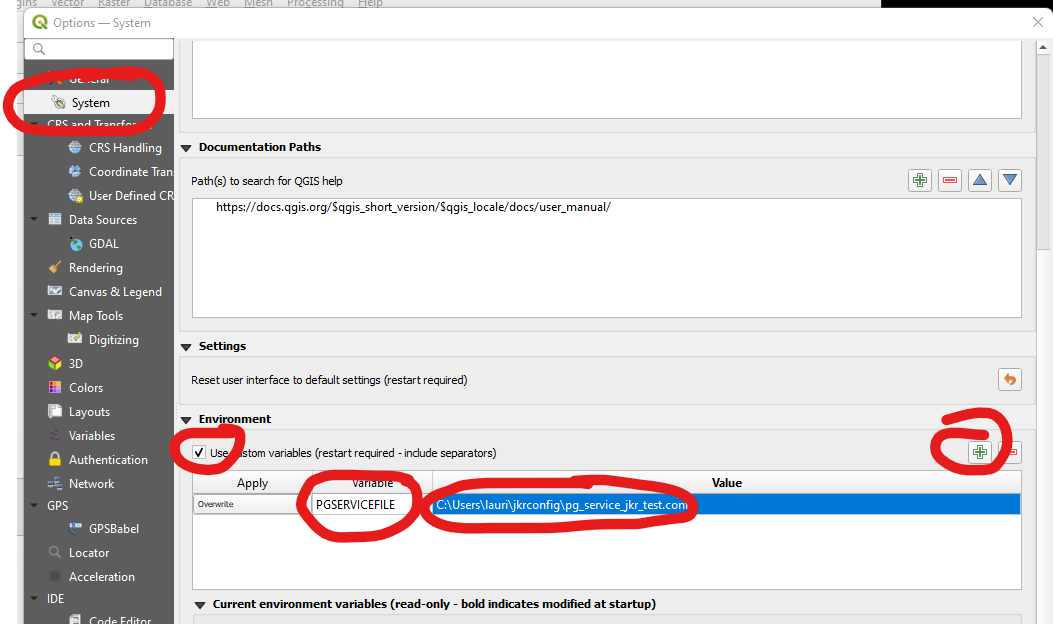1053x624 pixels.
Task: Add a documentation help path
Action: [920, 180]
